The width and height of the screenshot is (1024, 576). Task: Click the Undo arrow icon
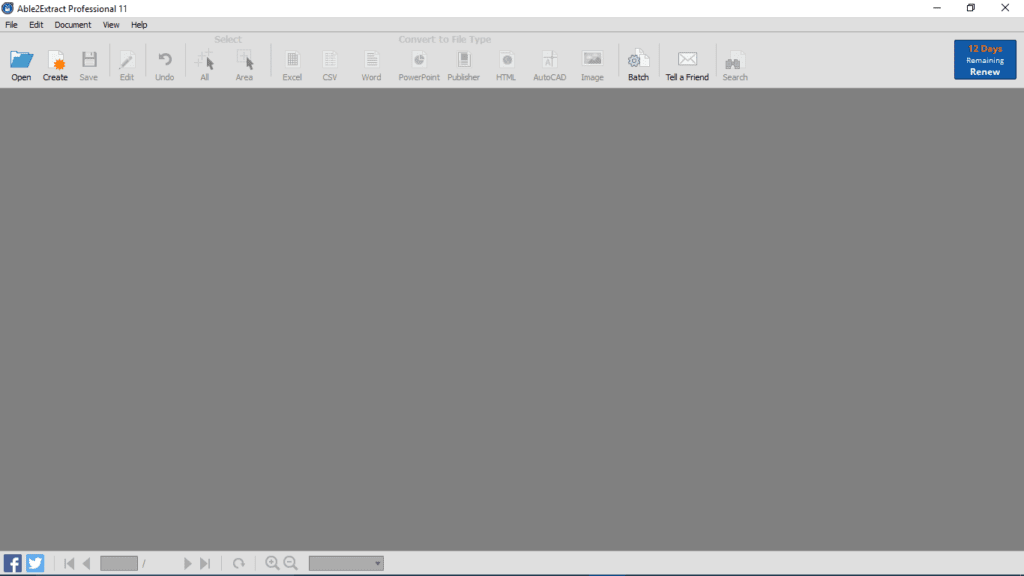tap(165, 59)
